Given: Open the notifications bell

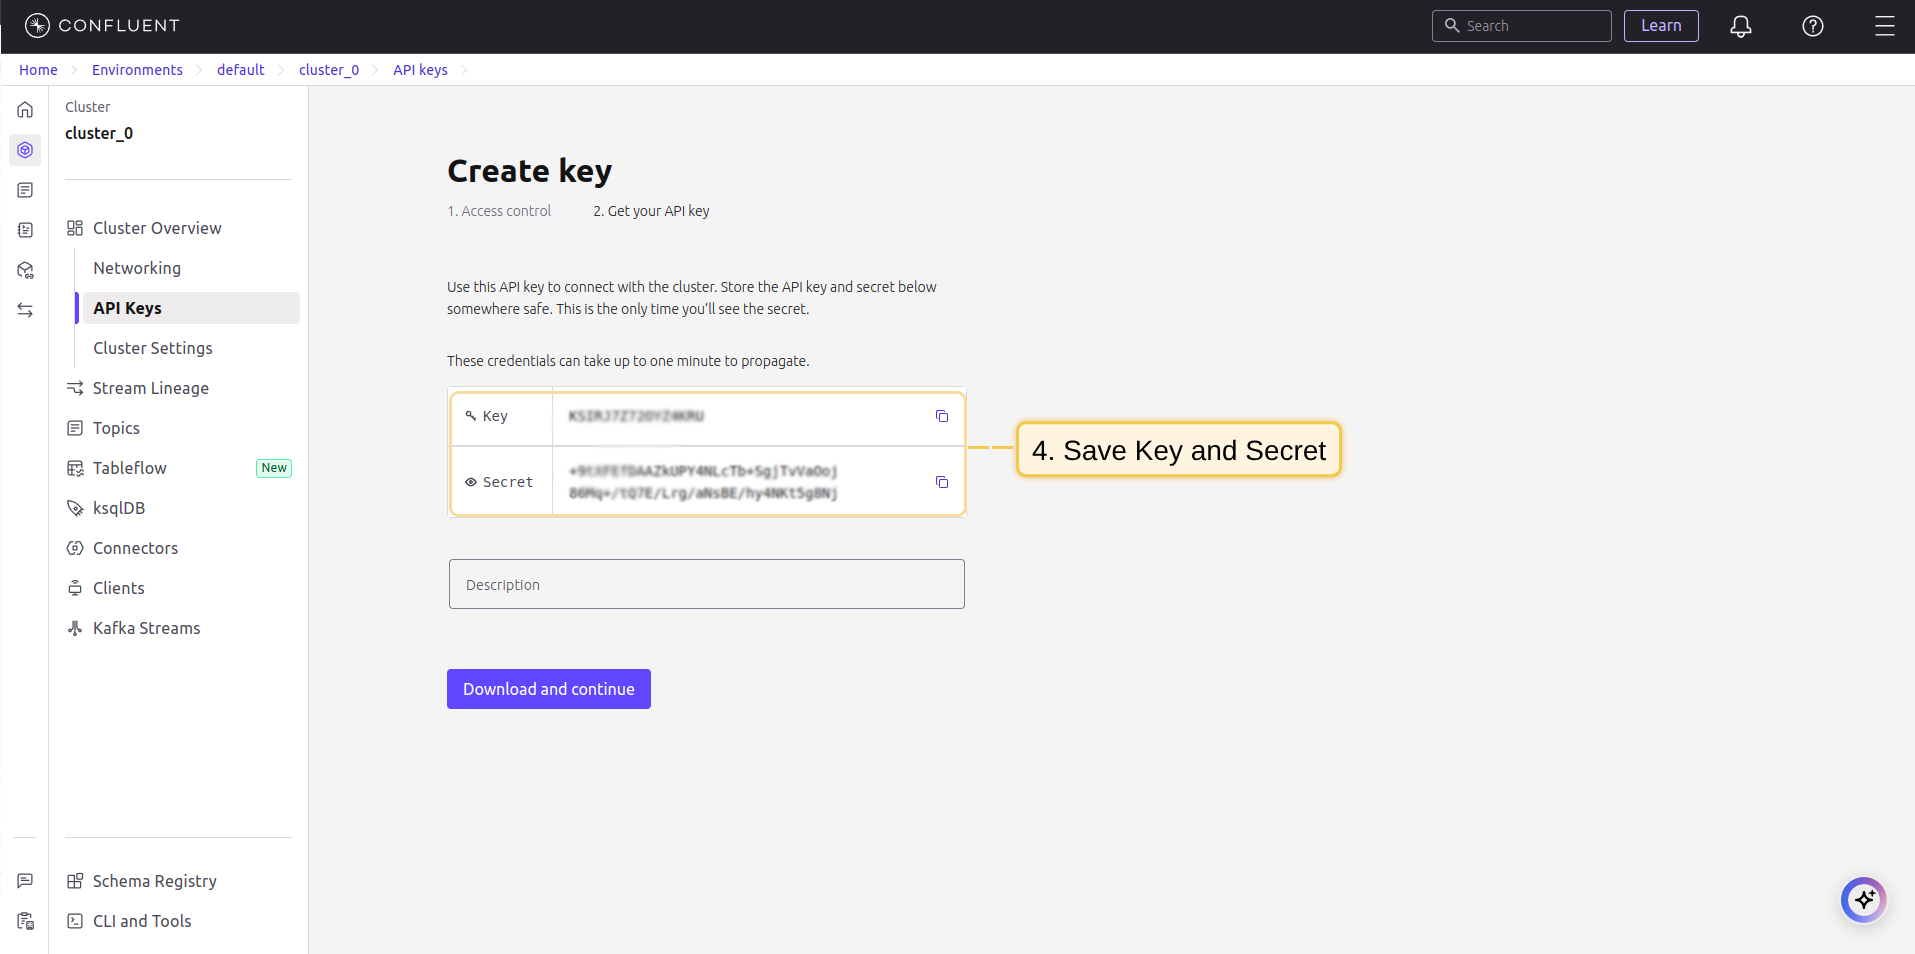Looking at the screenshot, I should tap(1740, 26).
